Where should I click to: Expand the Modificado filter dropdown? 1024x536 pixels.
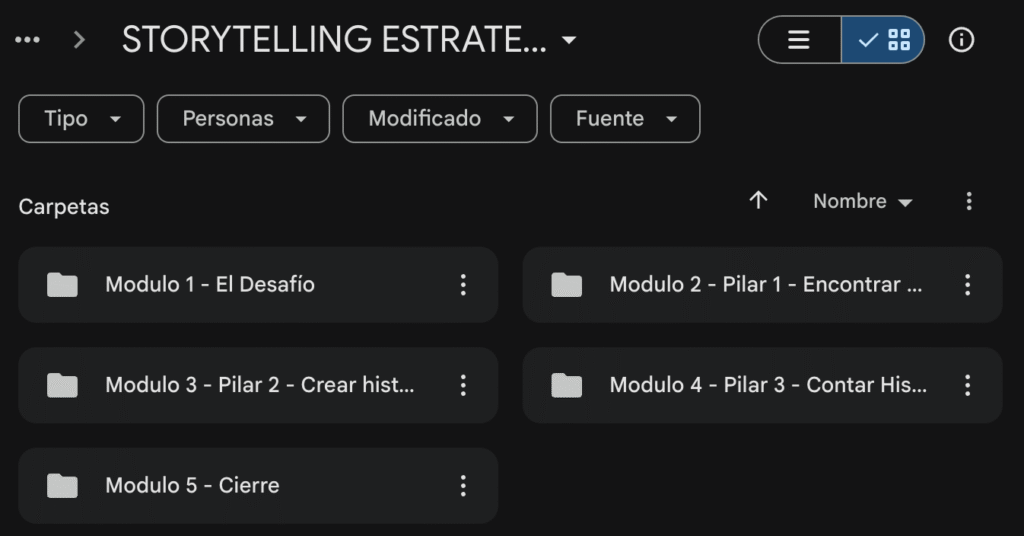439,119
